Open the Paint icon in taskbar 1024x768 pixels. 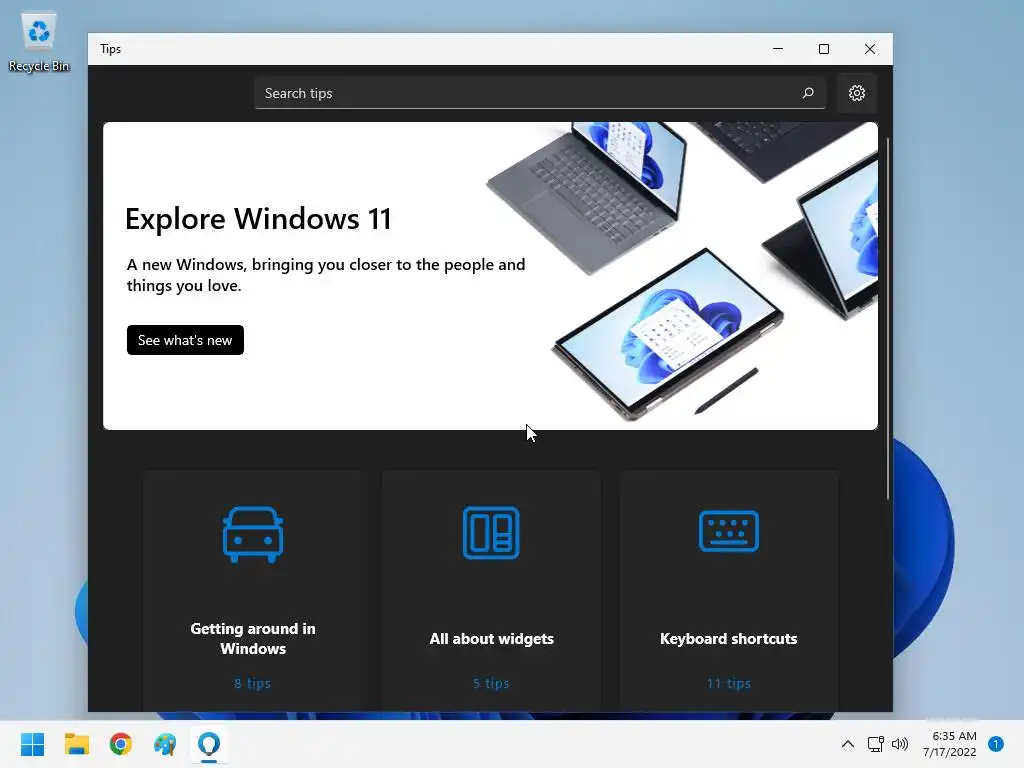[x=165, y=744]
